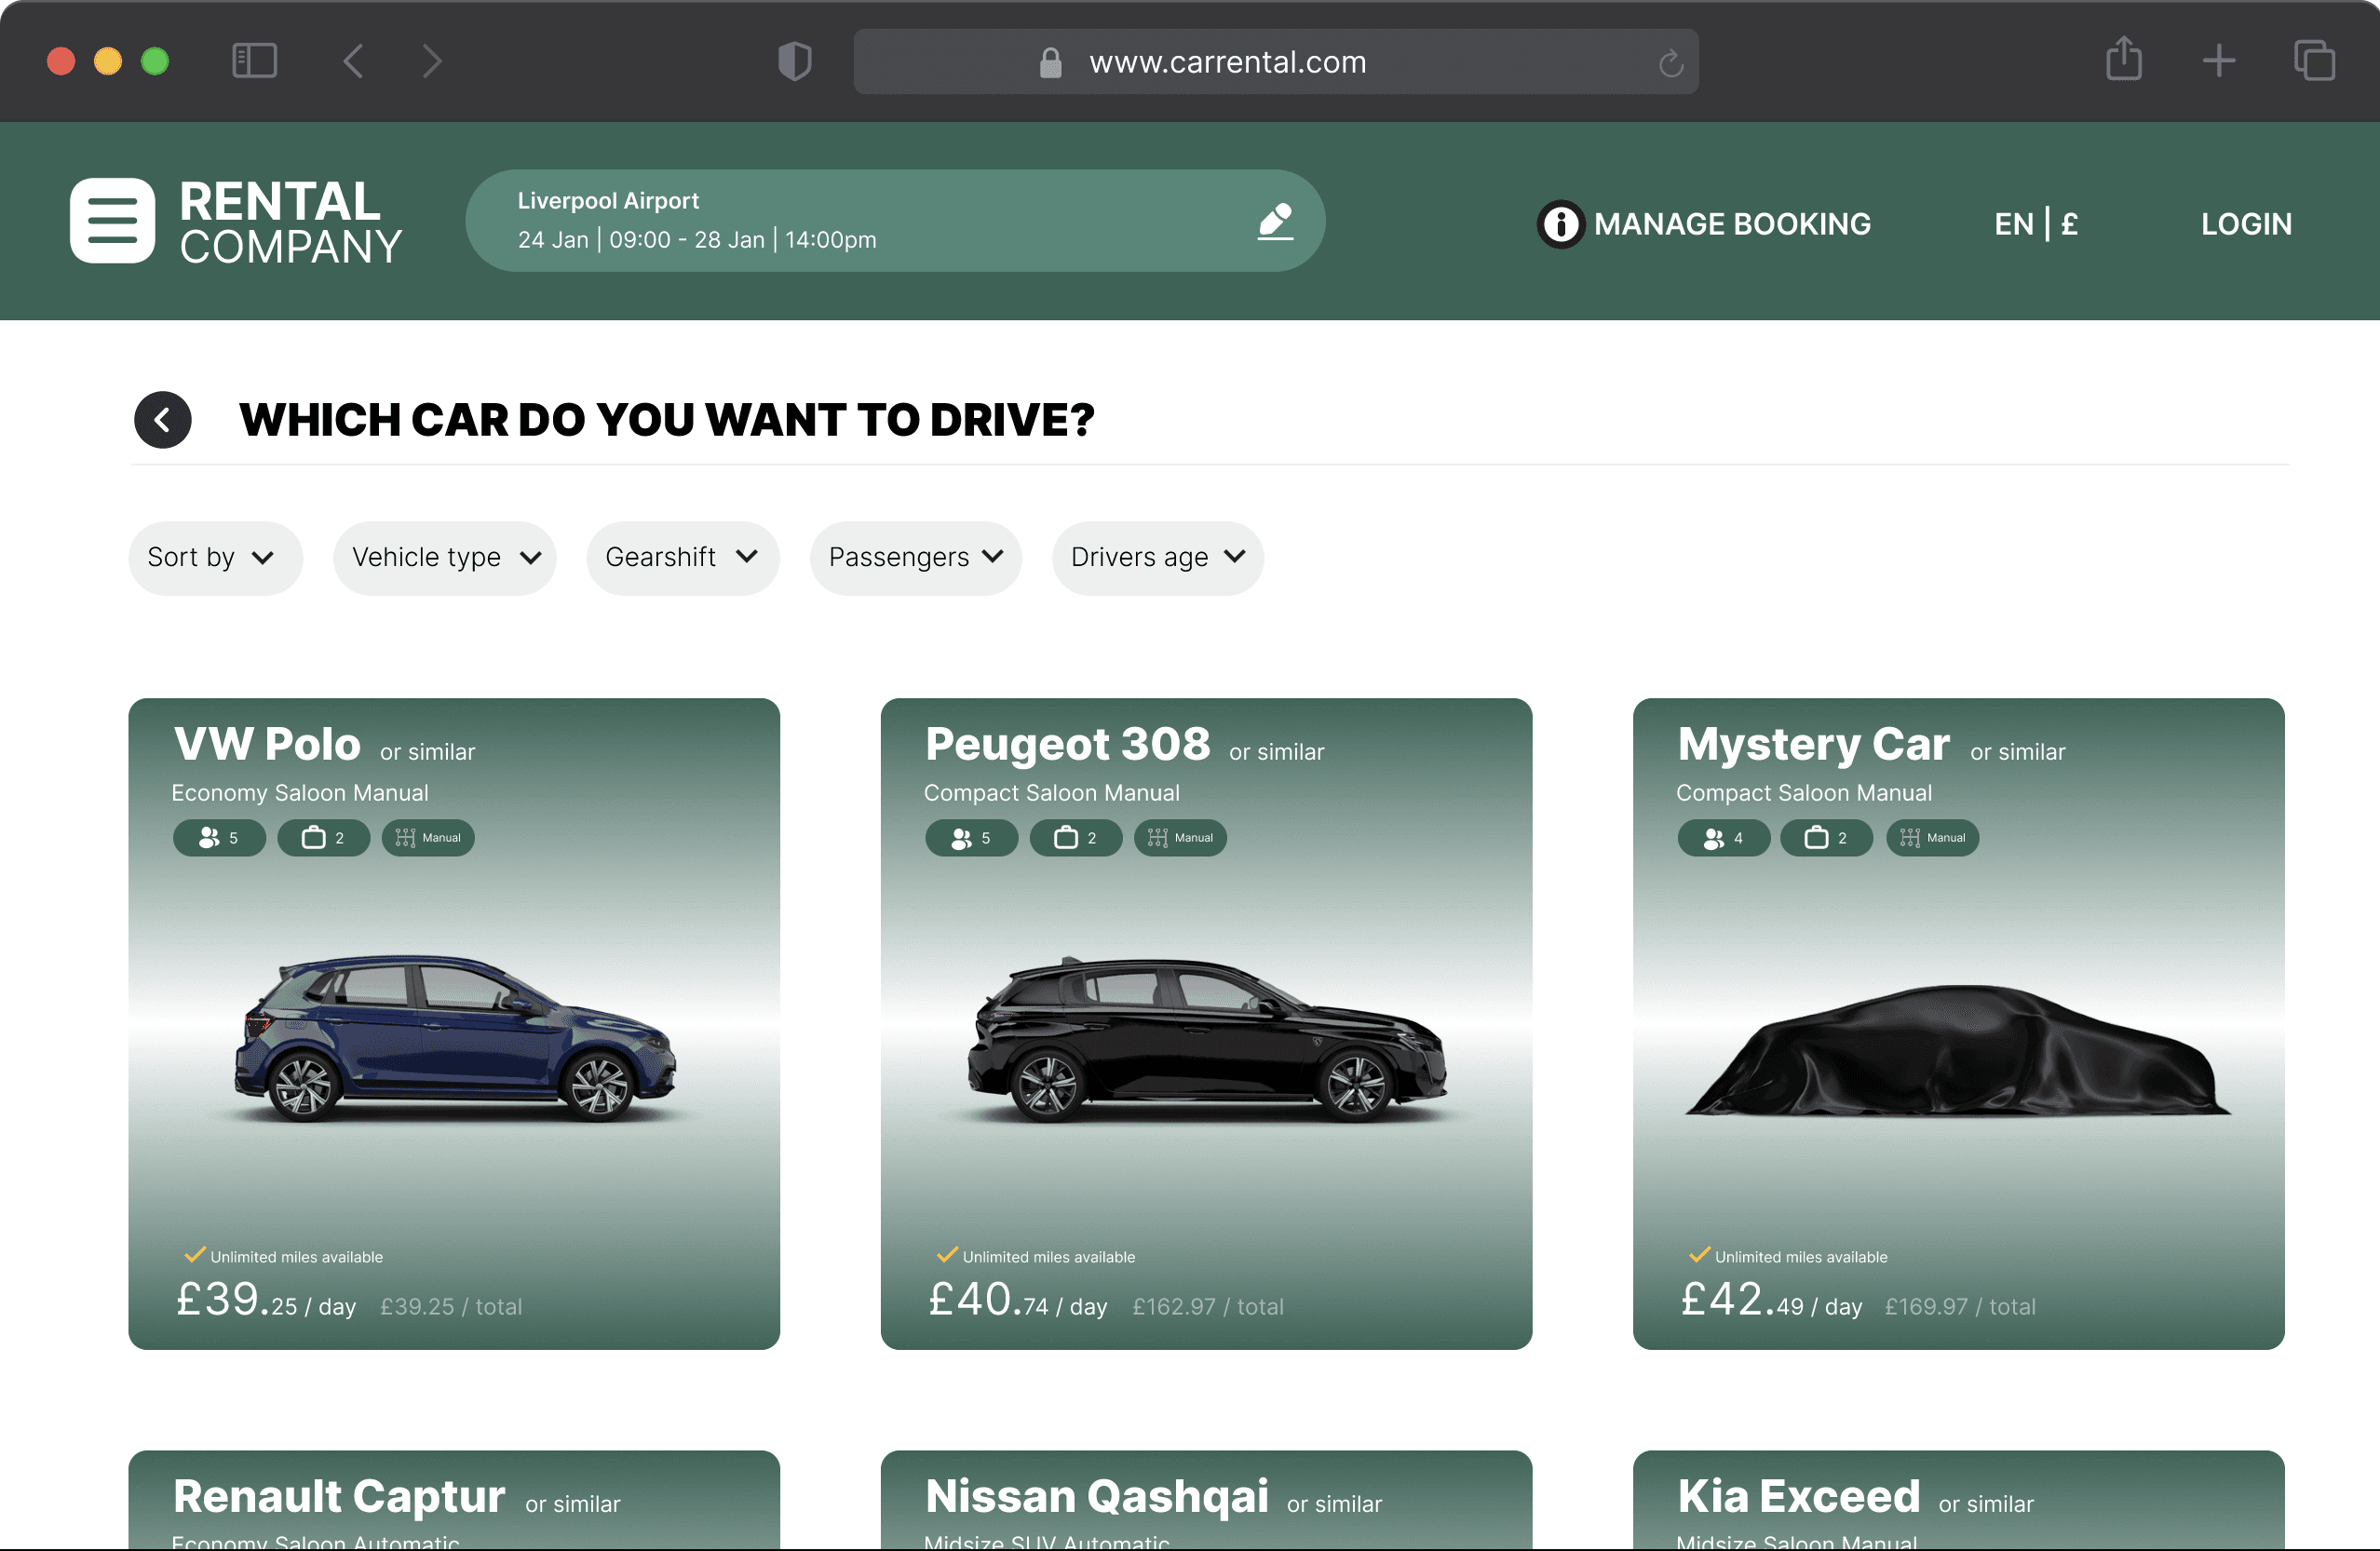
Task: Expand the Vehicle type filter
Action: tap(445, 558)
